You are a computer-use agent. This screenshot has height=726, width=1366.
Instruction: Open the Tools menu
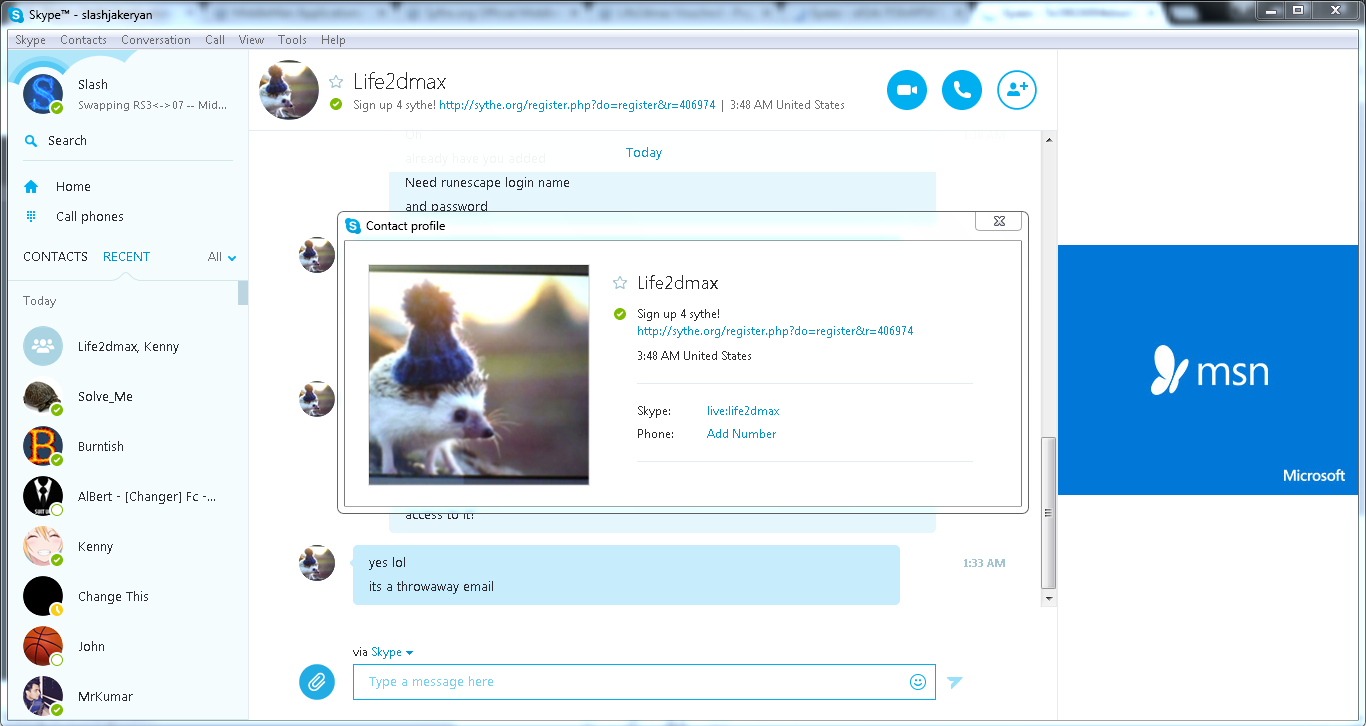[x=292, y=40]
